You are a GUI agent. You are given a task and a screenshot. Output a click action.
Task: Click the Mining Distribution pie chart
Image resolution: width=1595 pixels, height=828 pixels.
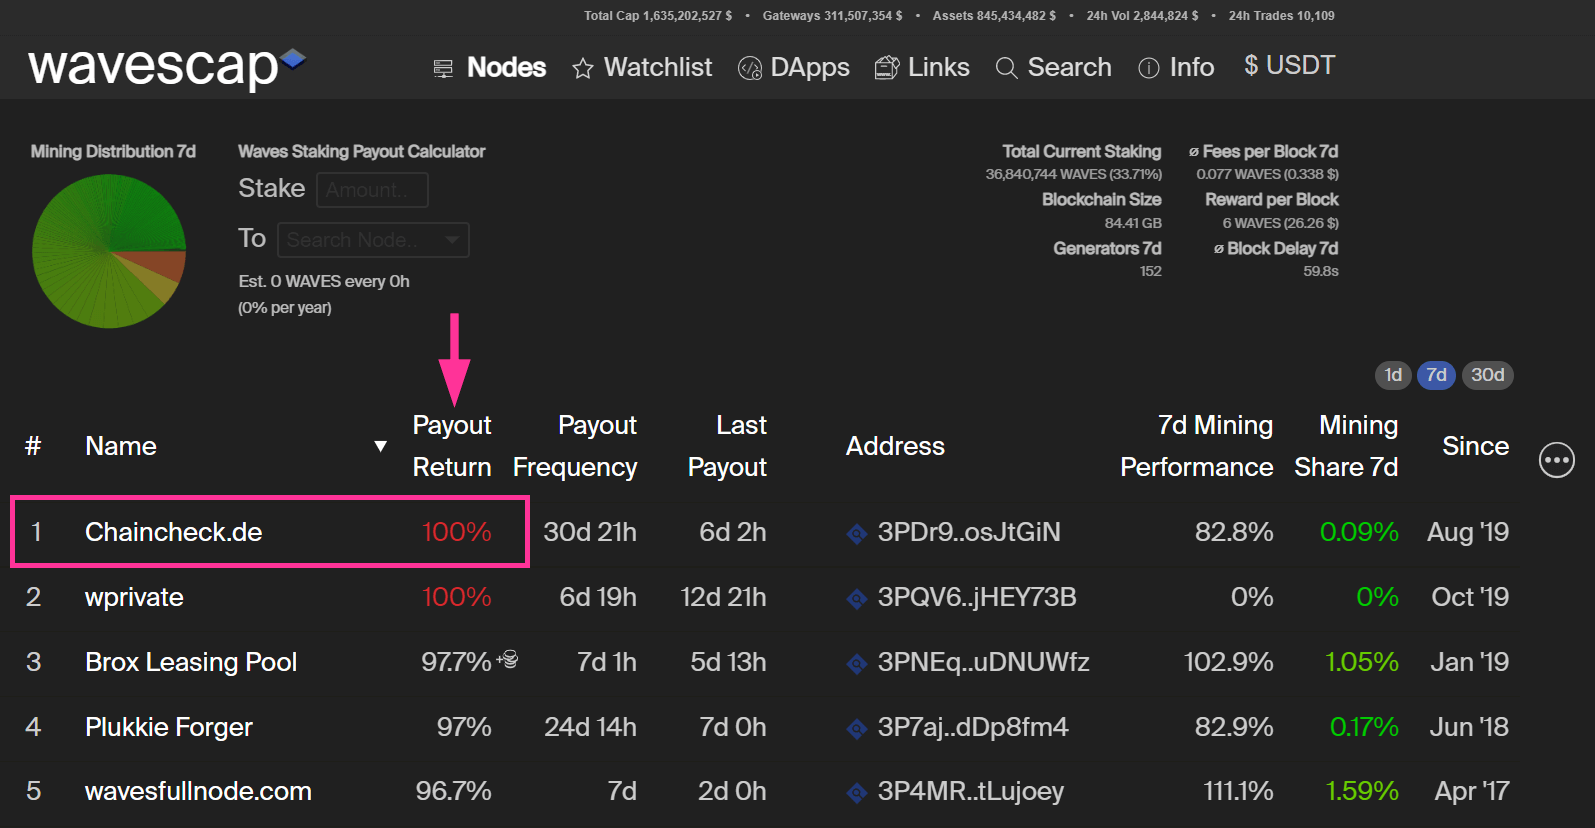(109, 251)
